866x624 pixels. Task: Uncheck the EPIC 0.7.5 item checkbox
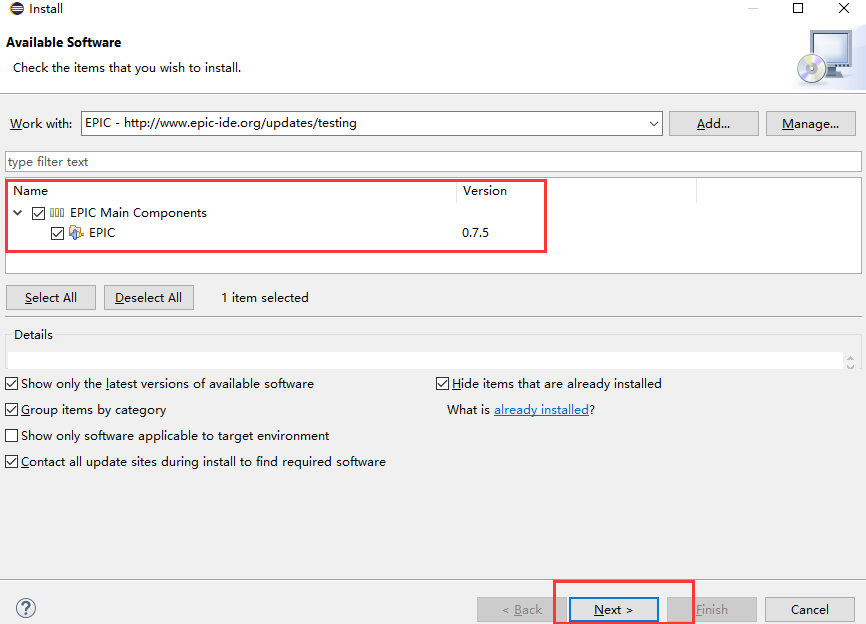click(x=57, y=233)
